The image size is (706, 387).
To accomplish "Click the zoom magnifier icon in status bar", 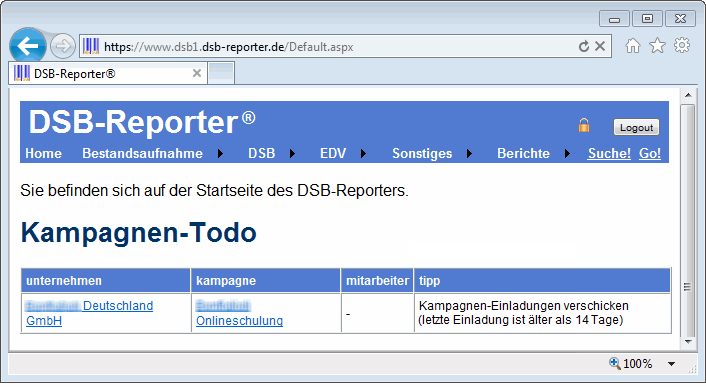I will [x=615, y=363].
